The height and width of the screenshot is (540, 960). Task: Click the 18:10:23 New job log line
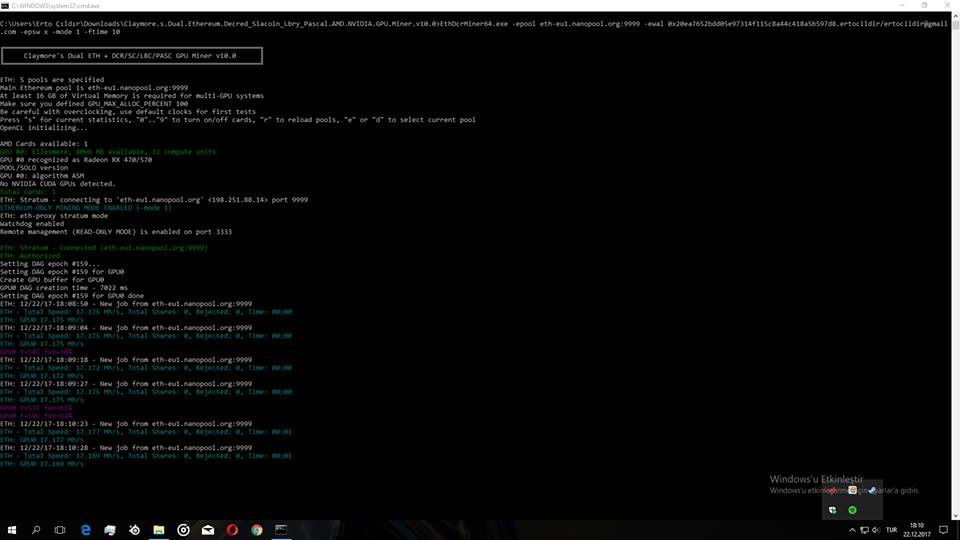126,424
